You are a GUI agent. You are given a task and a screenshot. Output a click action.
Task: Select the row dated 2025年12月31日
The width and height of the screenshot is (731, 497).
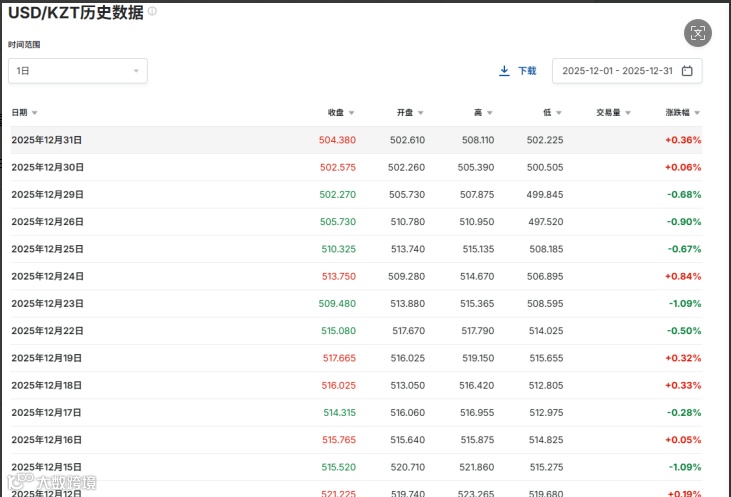357,140
